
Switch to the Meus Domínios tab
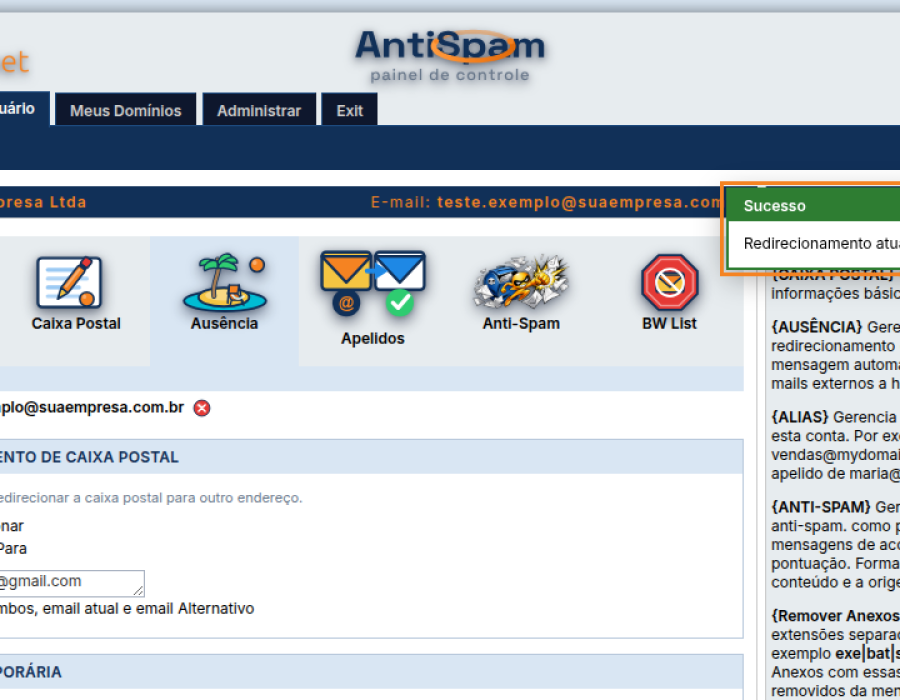click(x=126, y=110)
